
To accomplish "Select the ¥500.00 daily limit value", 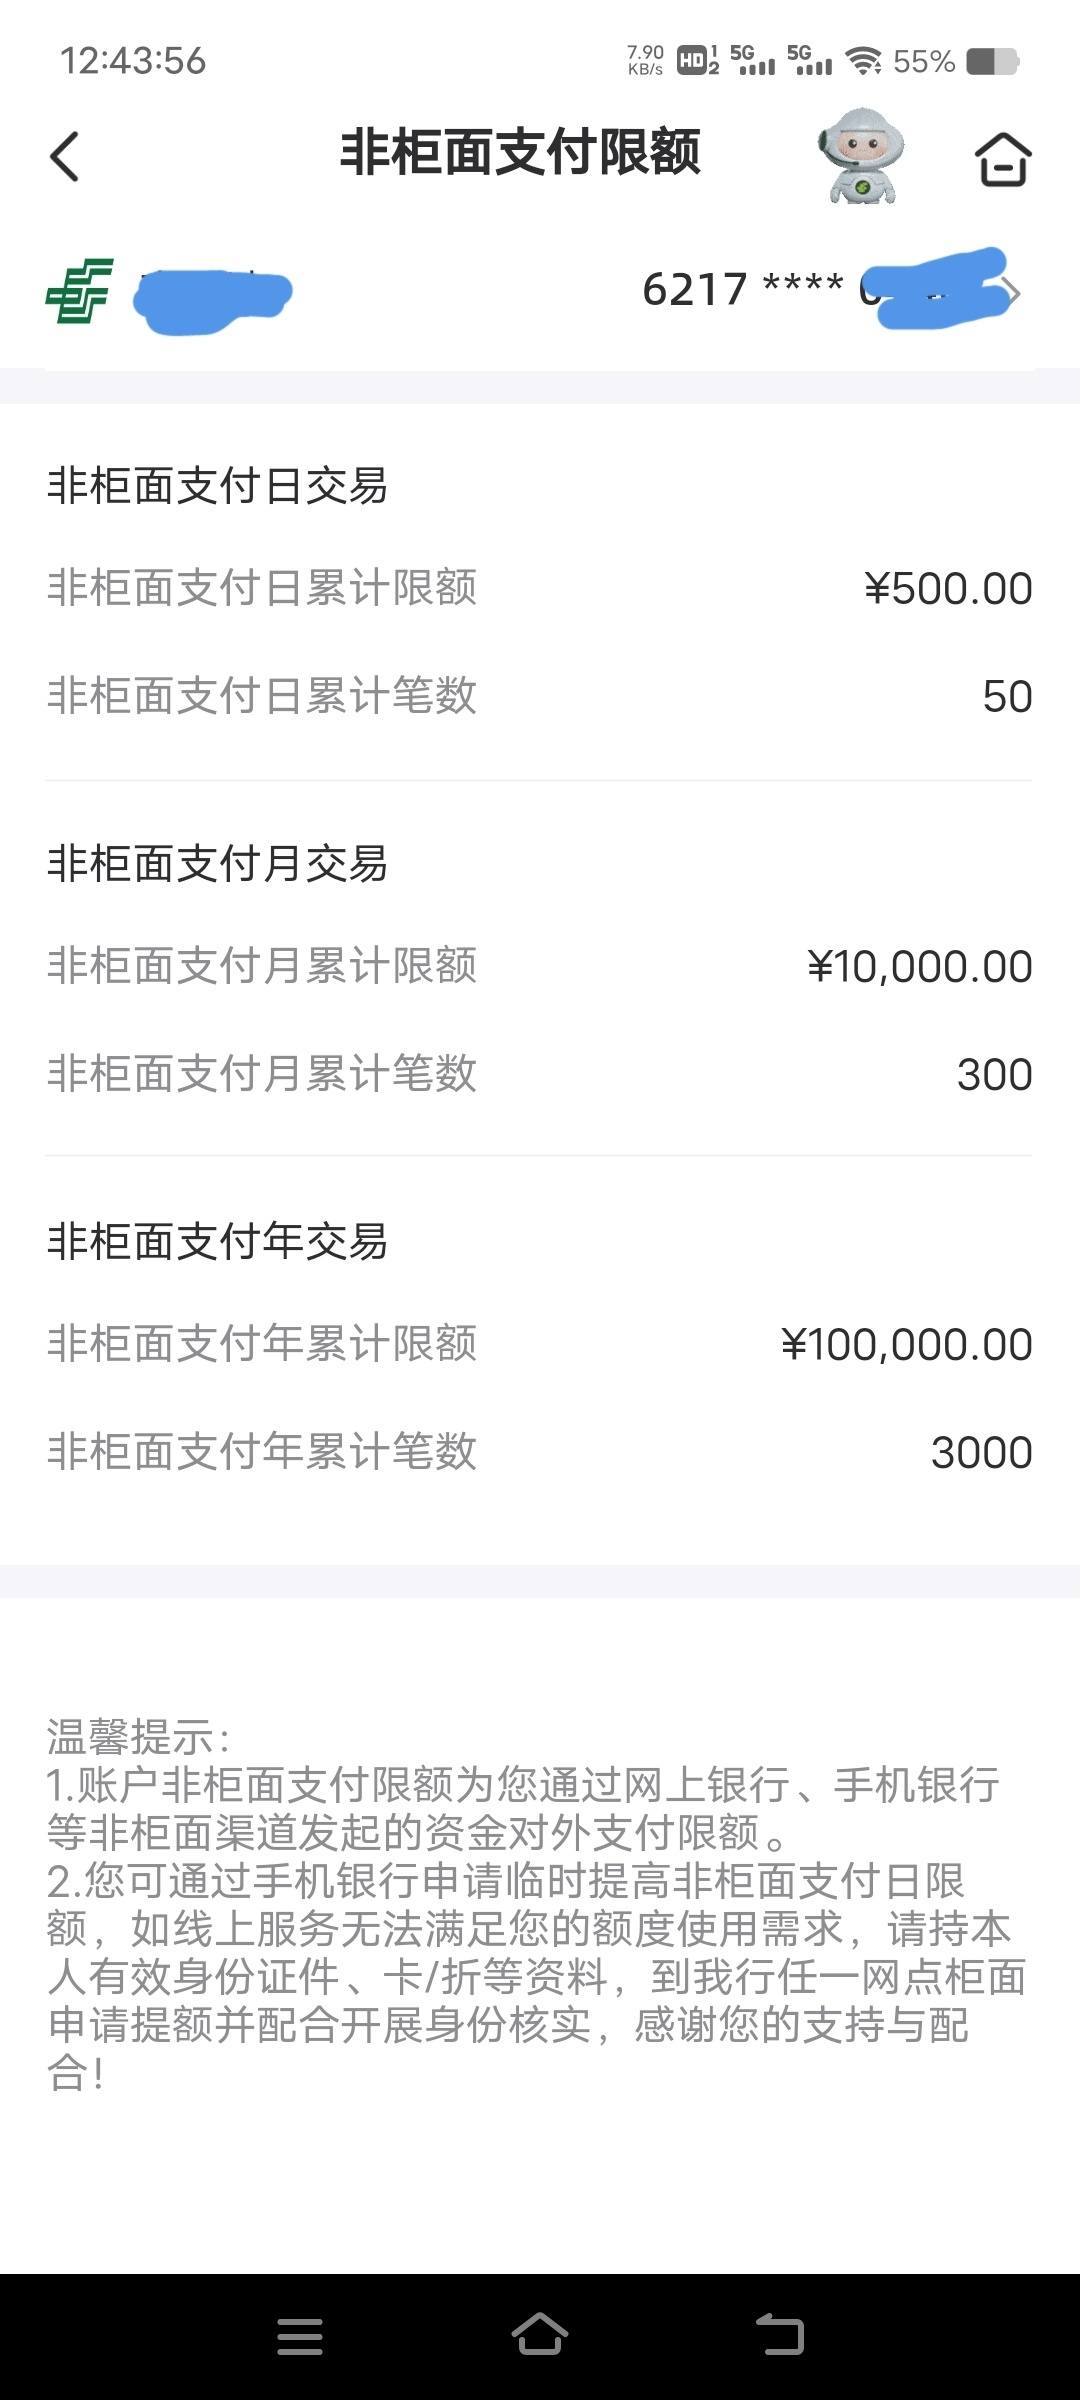I will click(x=948, y=588).
